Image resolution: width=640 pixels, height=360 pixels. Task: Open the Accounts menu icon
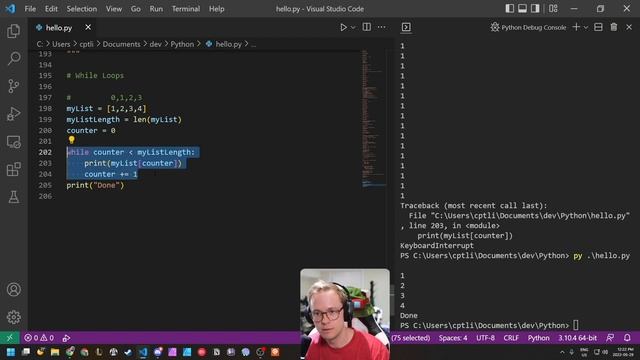(x=13, y=289)
